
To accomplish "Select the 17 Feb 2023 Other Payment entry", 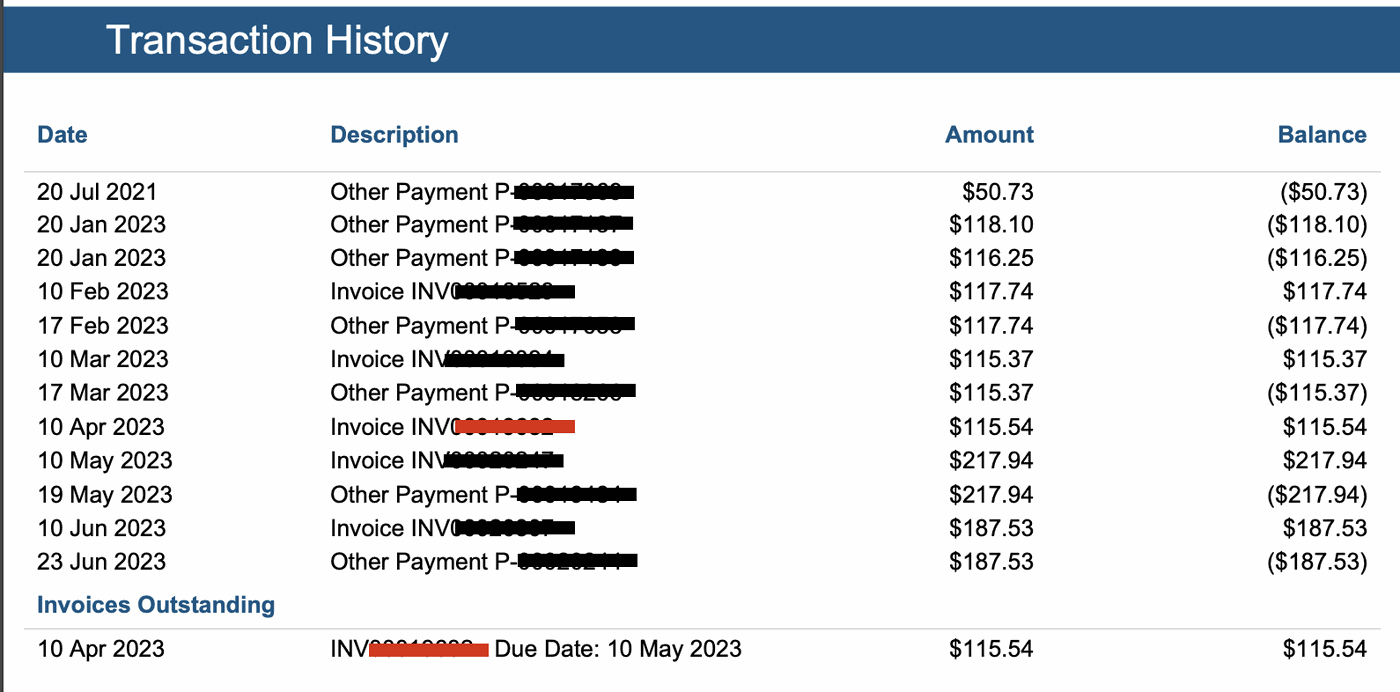I will [x=483, y=325].
